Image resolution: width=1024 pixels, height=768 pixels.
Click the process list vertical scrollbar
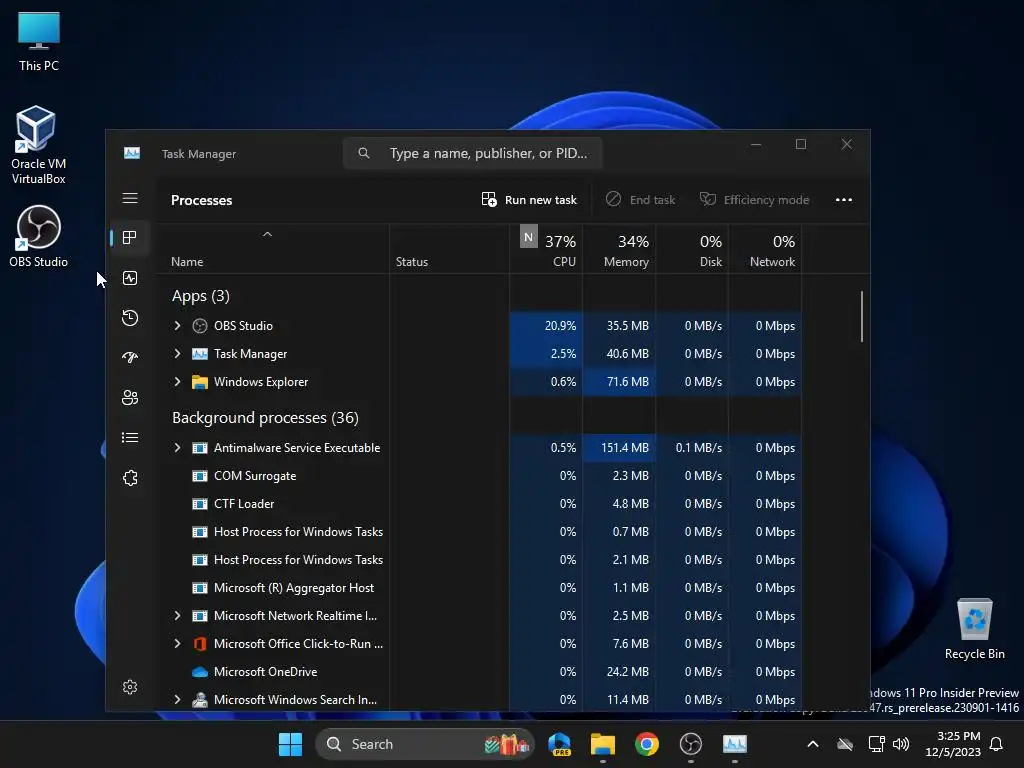coord(861,317)
